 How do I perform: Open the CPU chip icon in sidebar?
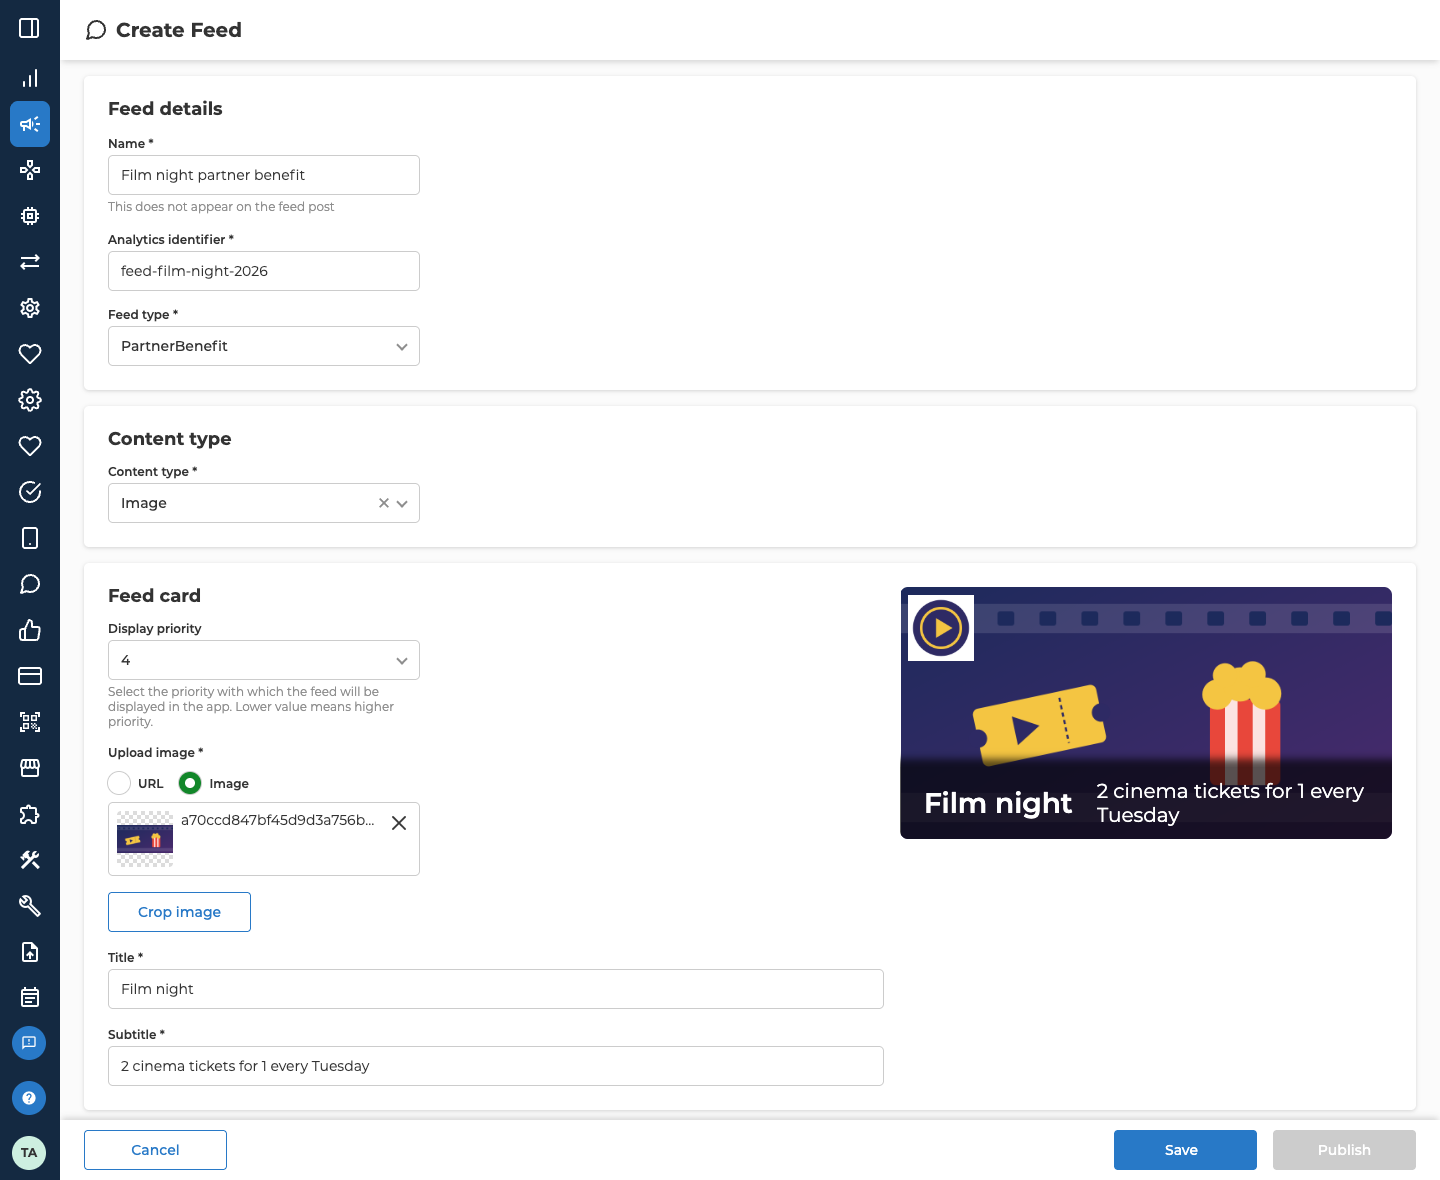pos(30,216)
